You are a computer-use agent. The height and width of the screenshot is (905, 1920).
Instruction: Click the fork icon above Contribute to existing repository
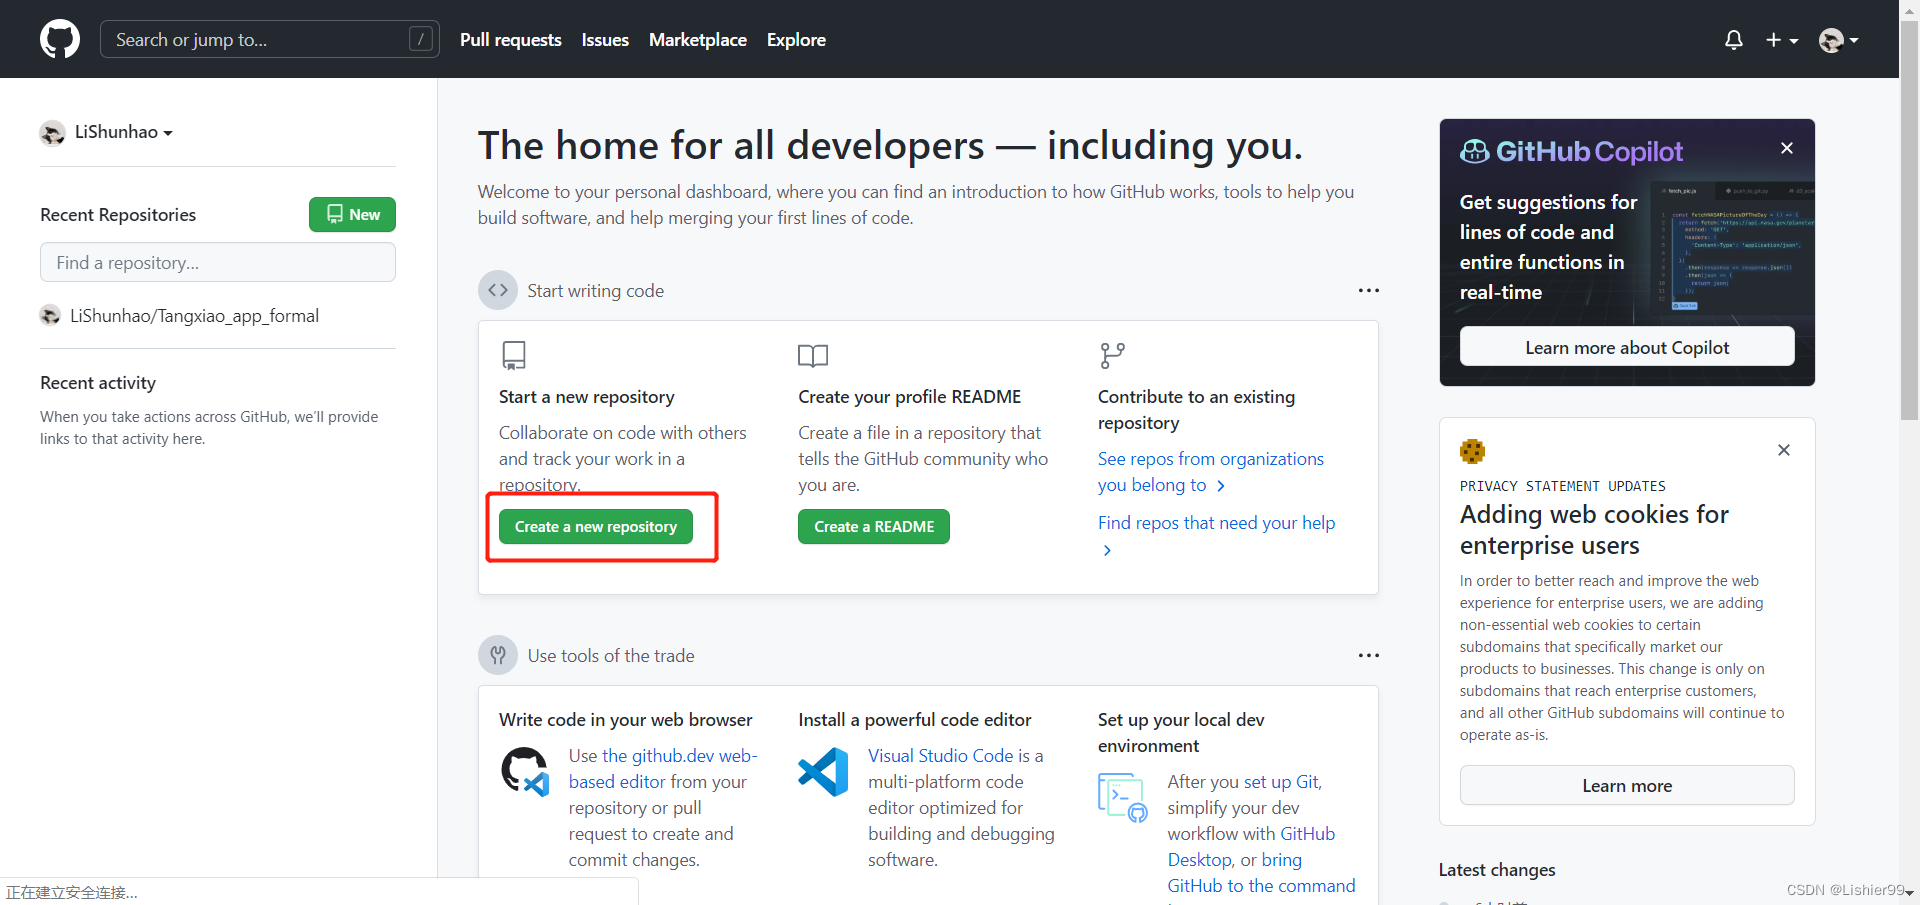point(1112,355)
